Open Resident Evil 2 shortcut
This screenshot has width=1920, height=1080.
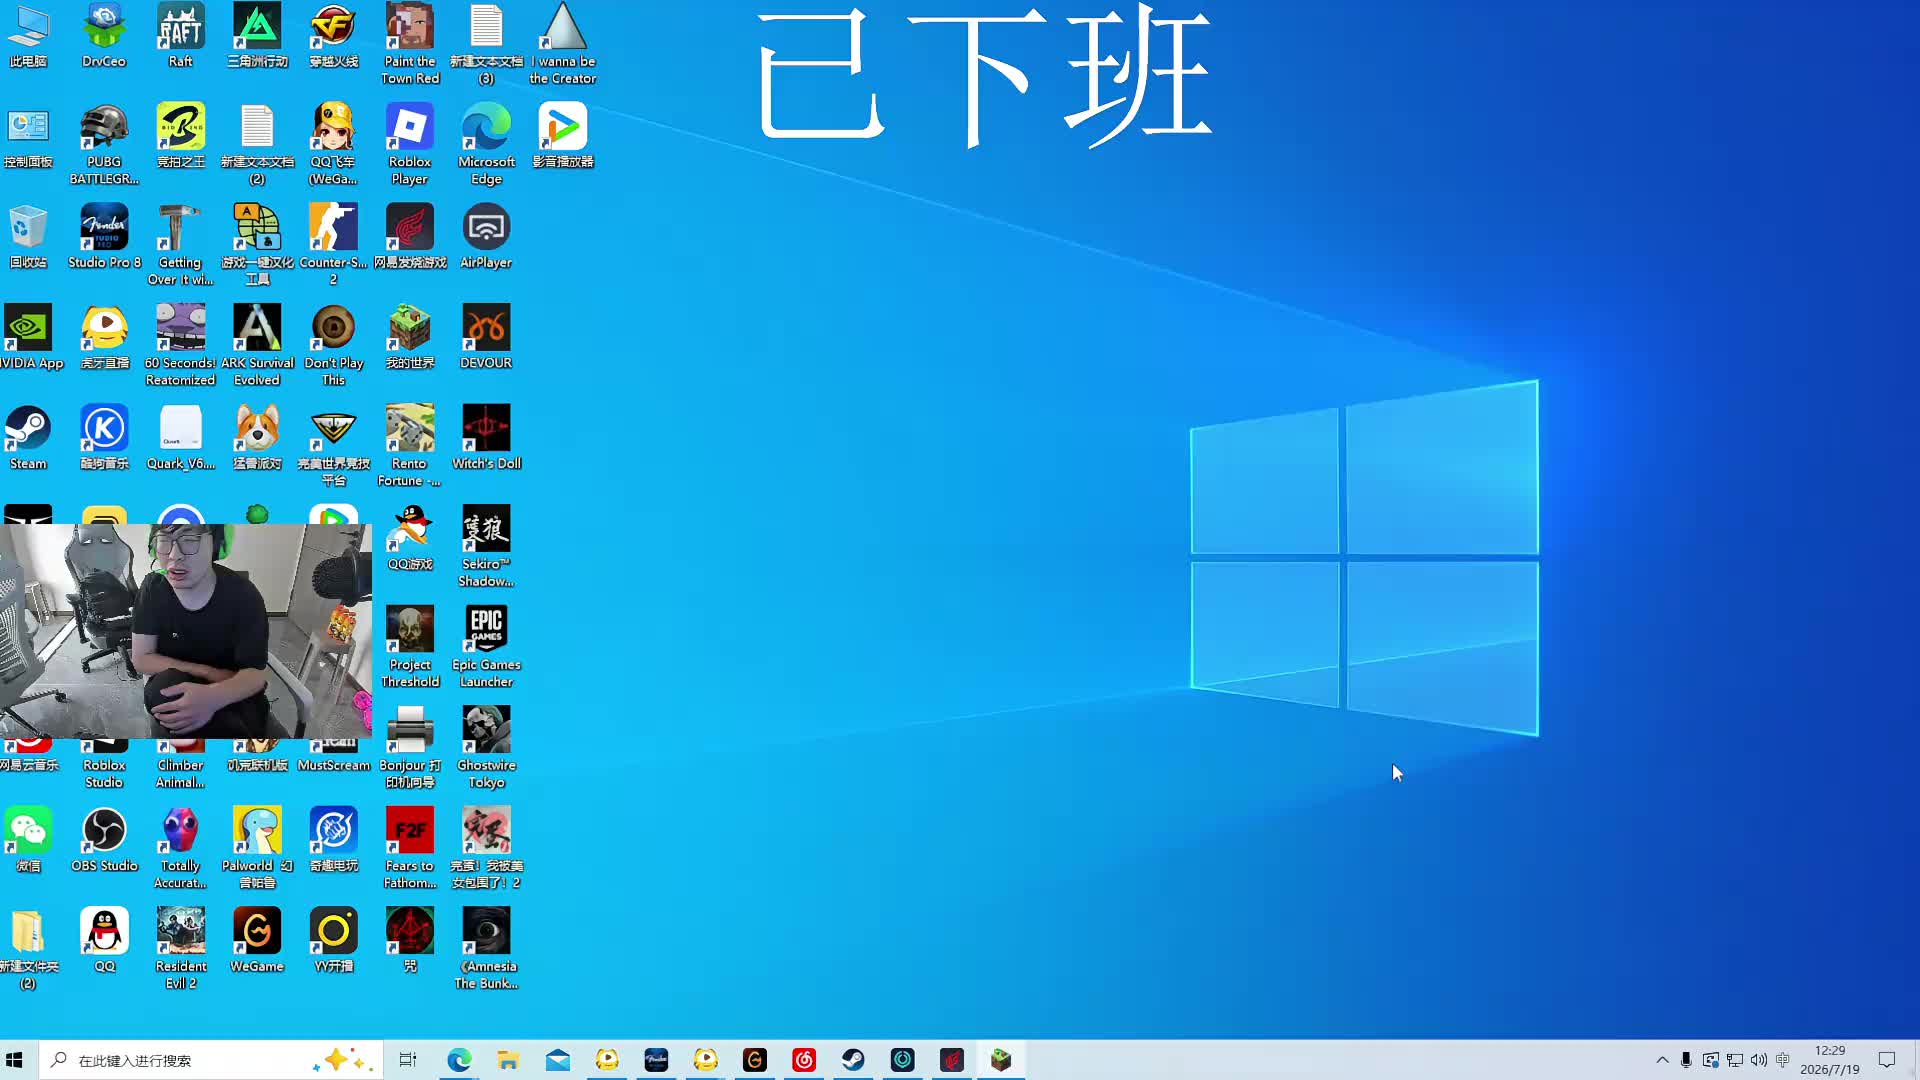pyautogui.click(x=180, y=949)
